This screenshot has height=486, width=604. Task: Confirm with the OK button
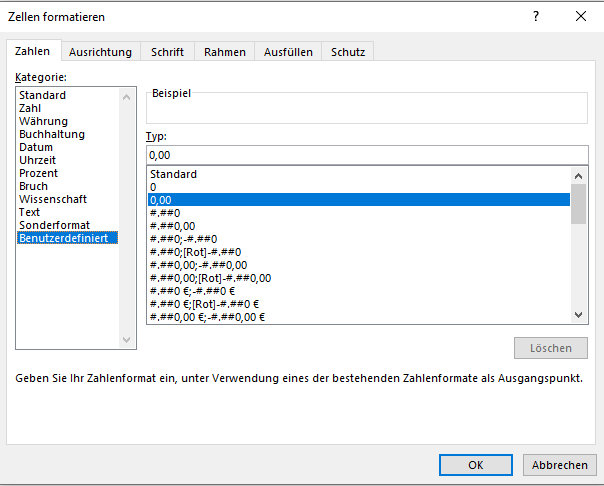pyautogui.click(x=476, y=465)
